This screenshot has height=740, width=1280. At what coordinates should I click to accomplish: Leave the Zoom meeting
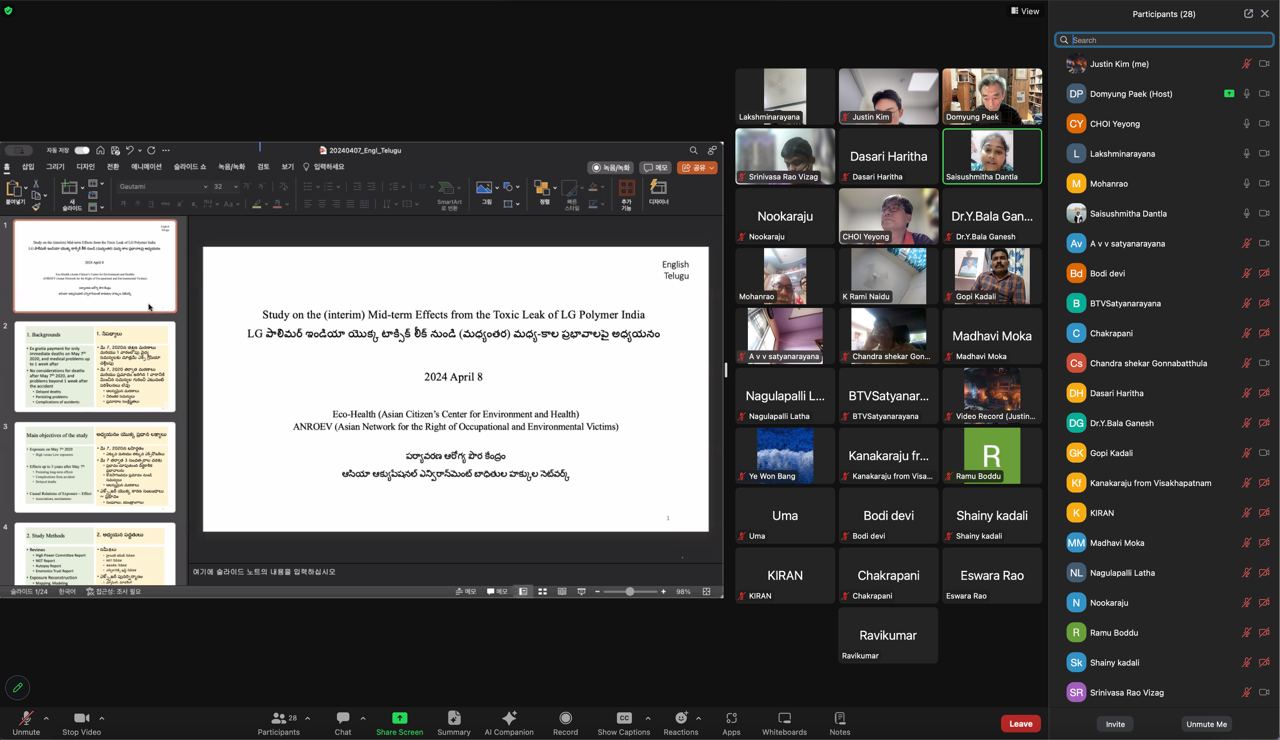tap(1021, 723)
